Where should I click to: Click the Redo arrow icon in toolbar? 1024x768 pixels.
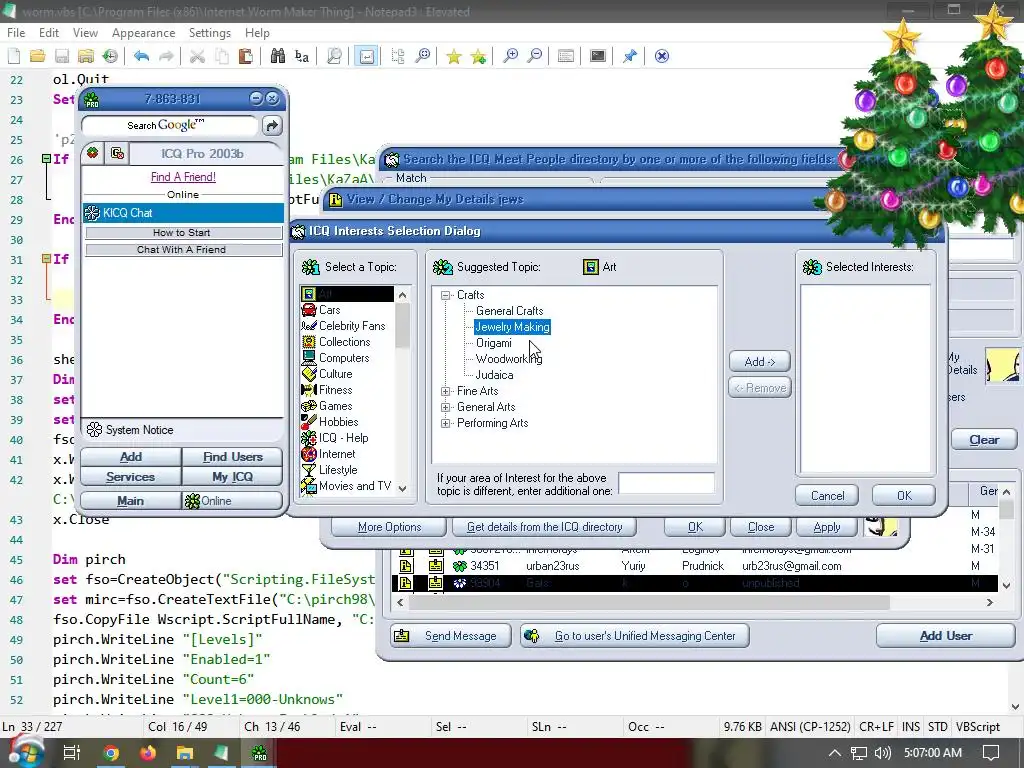[x=167, y=56]
